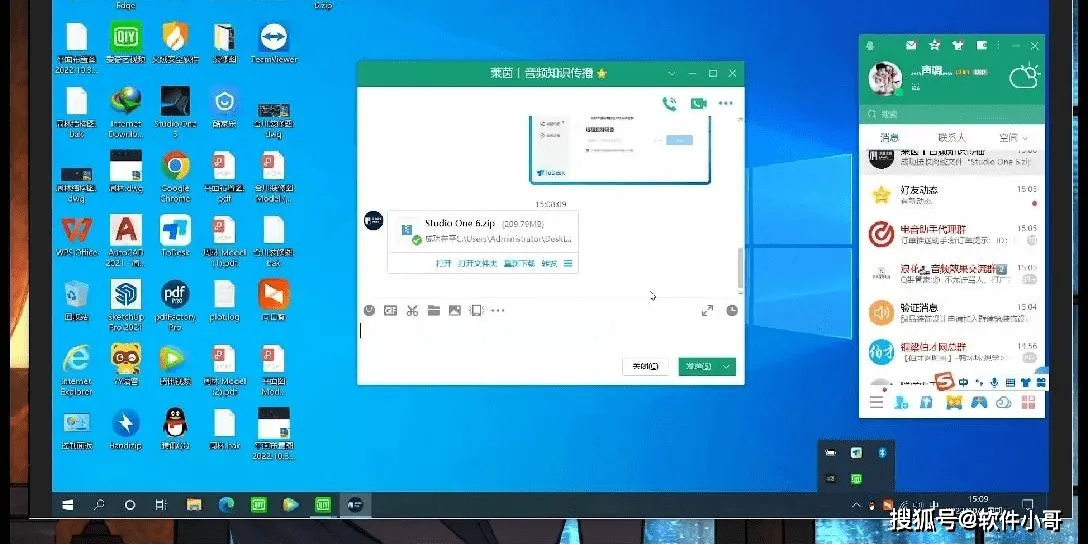
Task: Click 打开文件夹 link under the zip file
Action: coord(477,264)
